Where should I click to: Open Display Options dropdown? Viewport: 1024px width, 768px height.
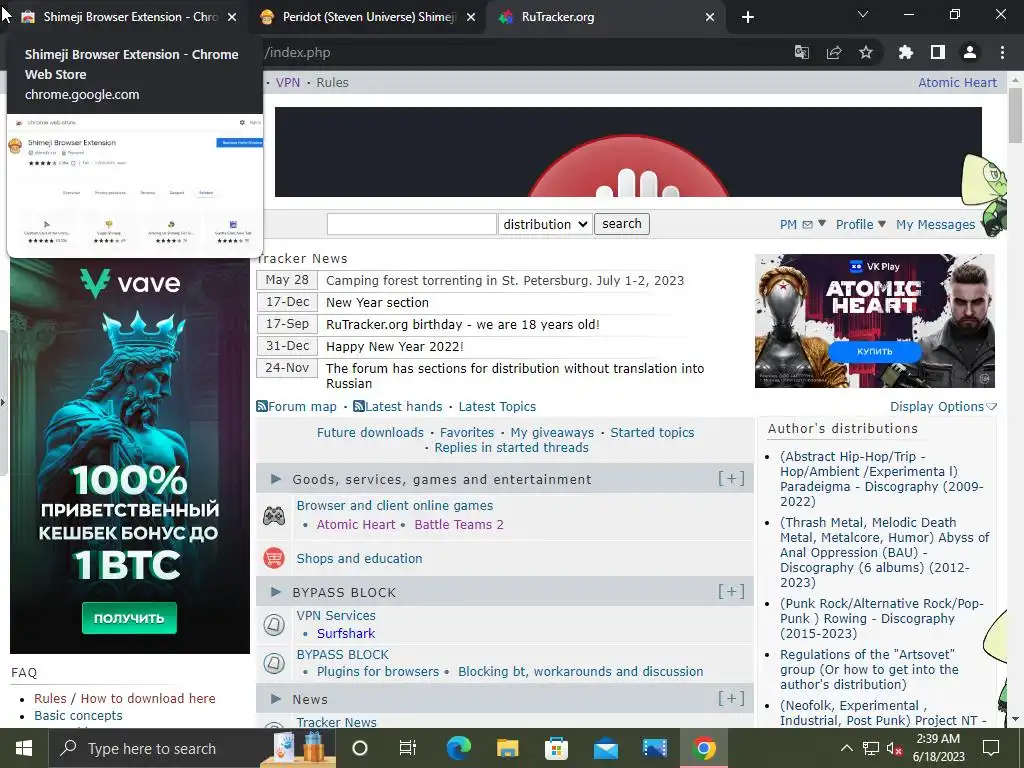point(943,406)
